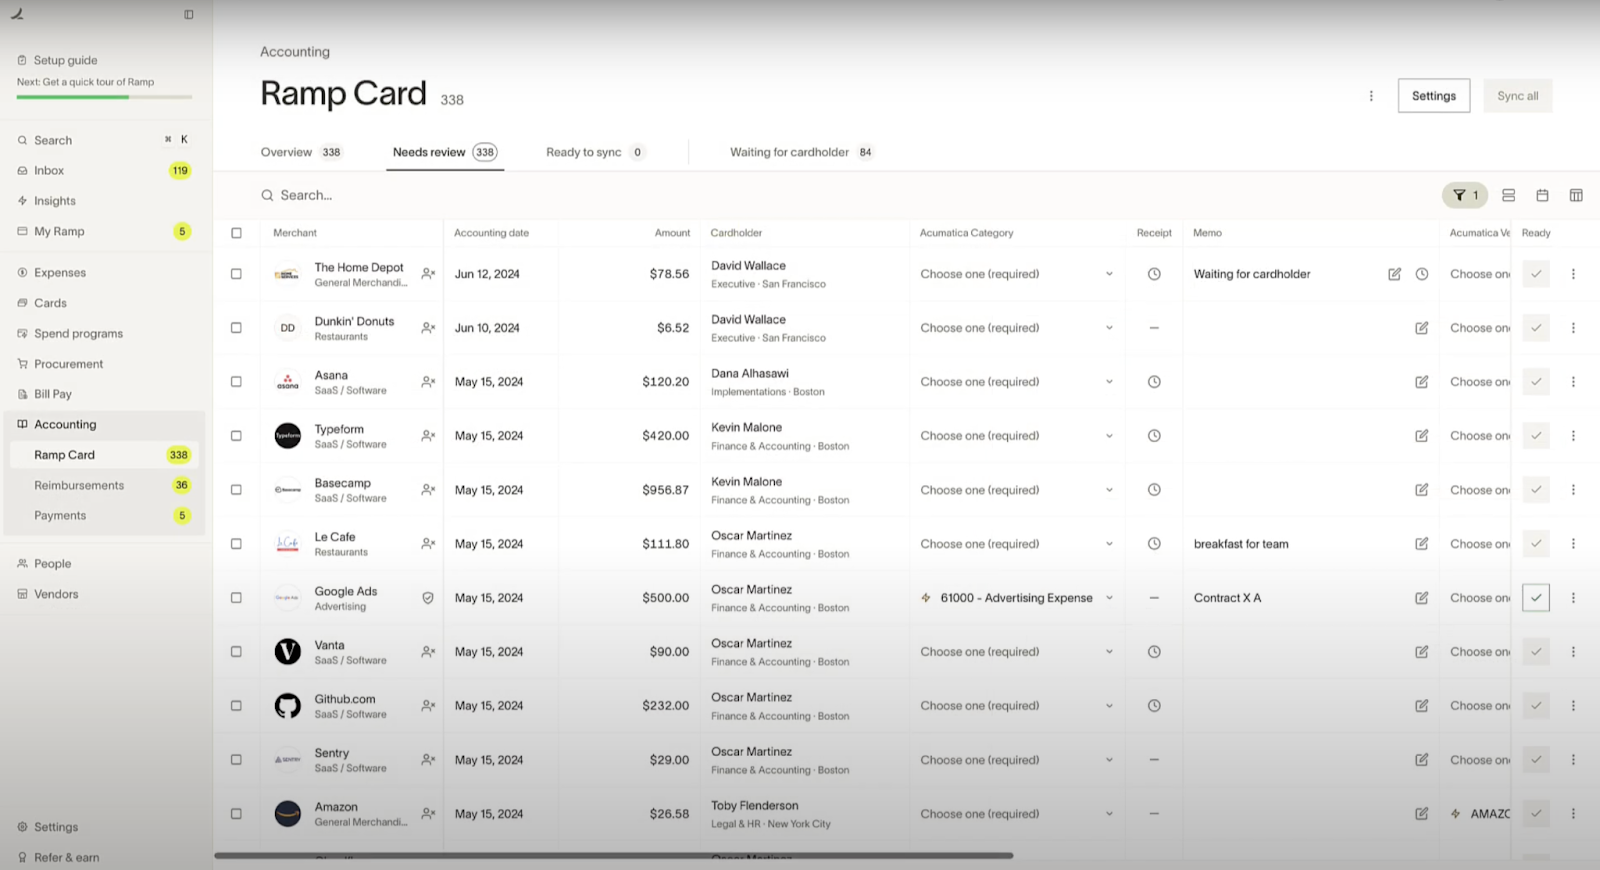Click the receipt clock icon for Asana
Screen dimensions: 1600x870
tap(1154, 382)
